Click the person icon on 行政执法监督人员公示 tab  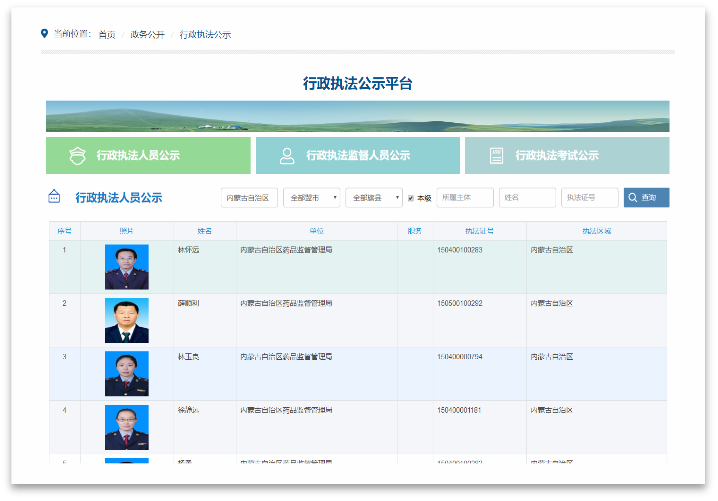click(287, 156)
